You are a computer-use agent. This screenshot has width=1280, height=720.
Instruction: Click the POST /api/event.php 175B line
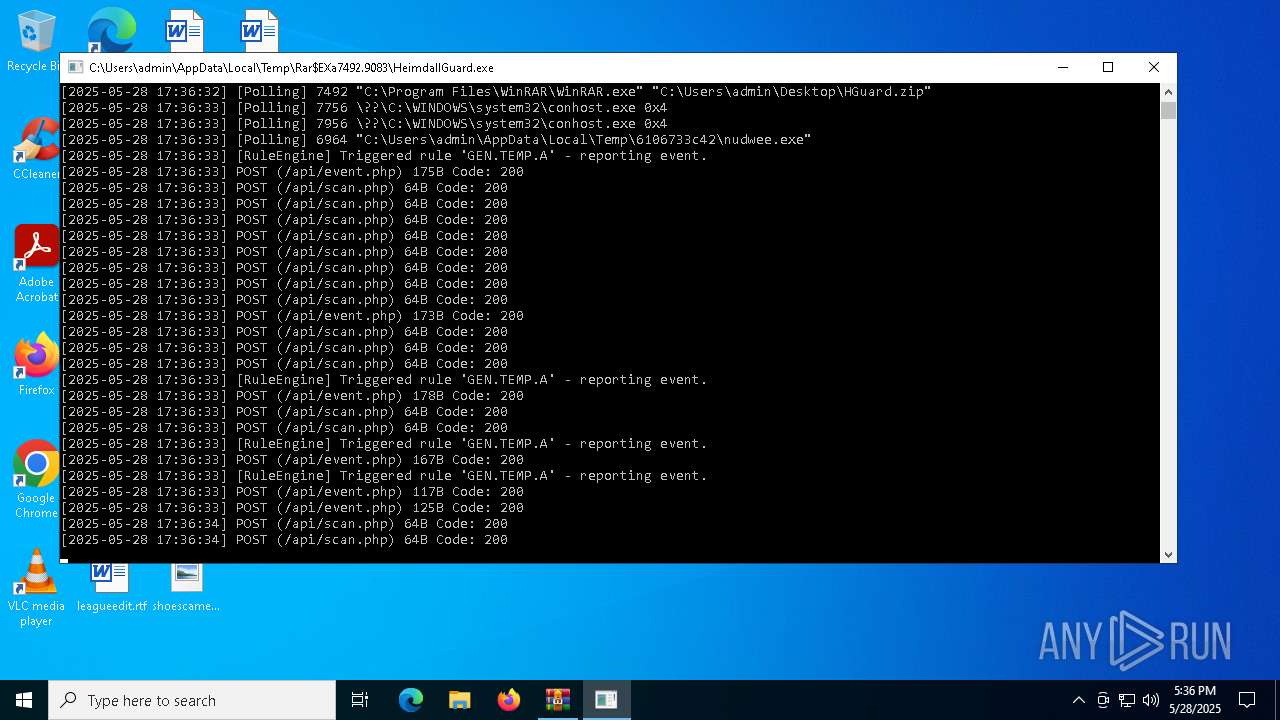293,172
